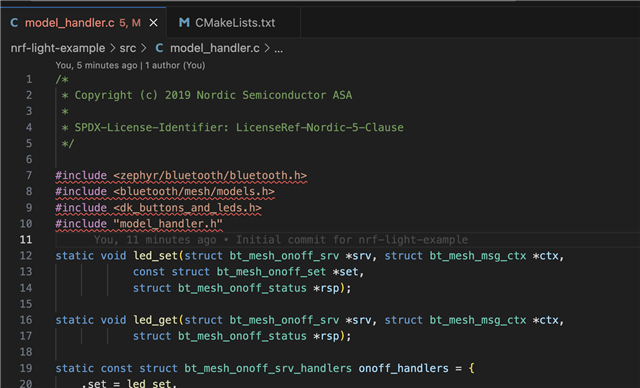
Task: Click the '5, M' problems badge on model_handler.c tab
Action: pyautogui.click(x=130, y=23)
